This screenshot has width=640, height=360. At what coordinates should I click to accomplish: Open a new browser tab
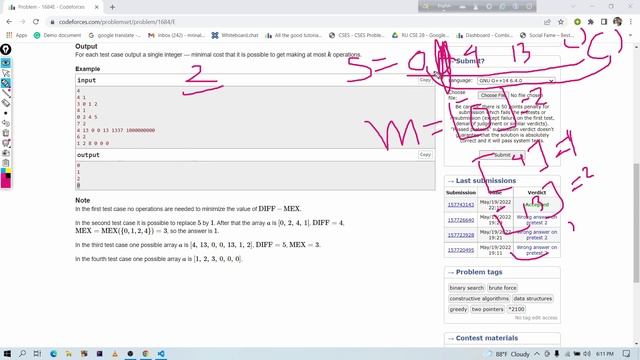[112, 7]
